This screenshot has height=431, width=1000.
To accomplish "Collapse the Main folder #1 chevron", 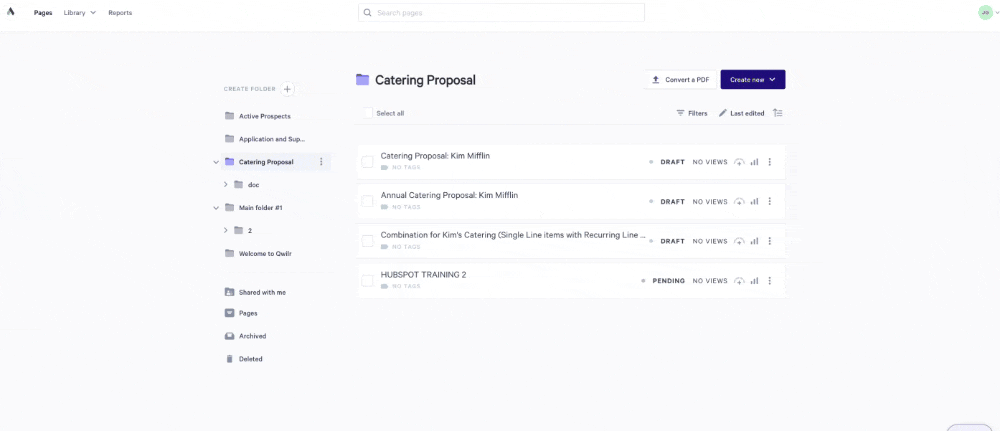I will point(216,208).
